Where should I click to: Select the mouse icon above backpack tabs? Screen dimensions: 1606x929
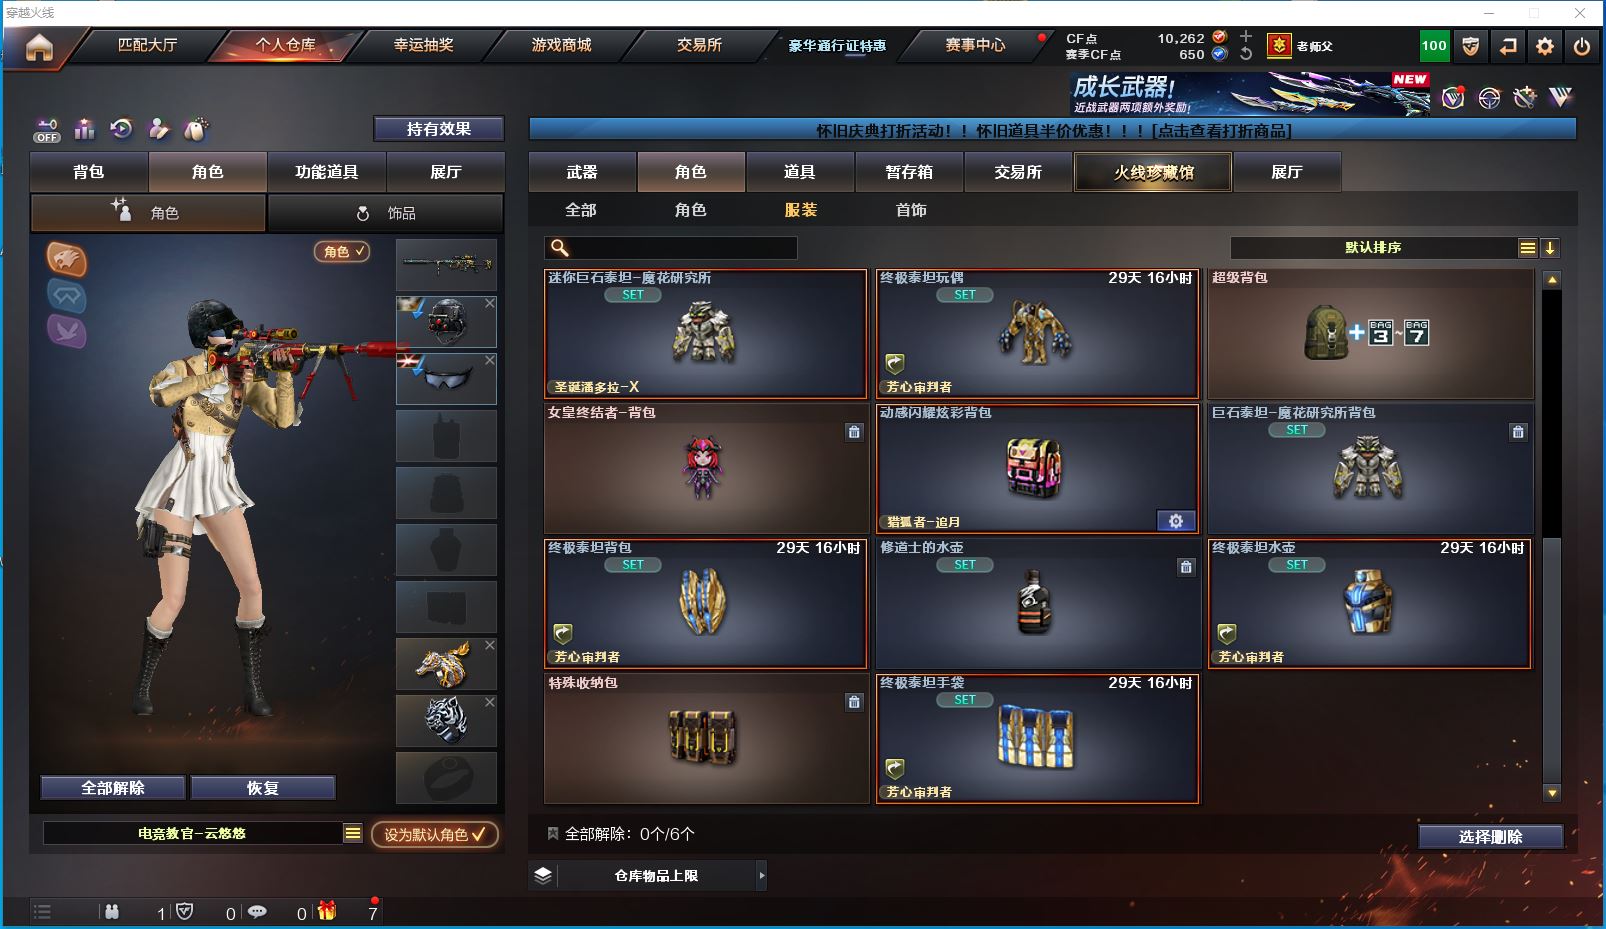pos(197,129)
